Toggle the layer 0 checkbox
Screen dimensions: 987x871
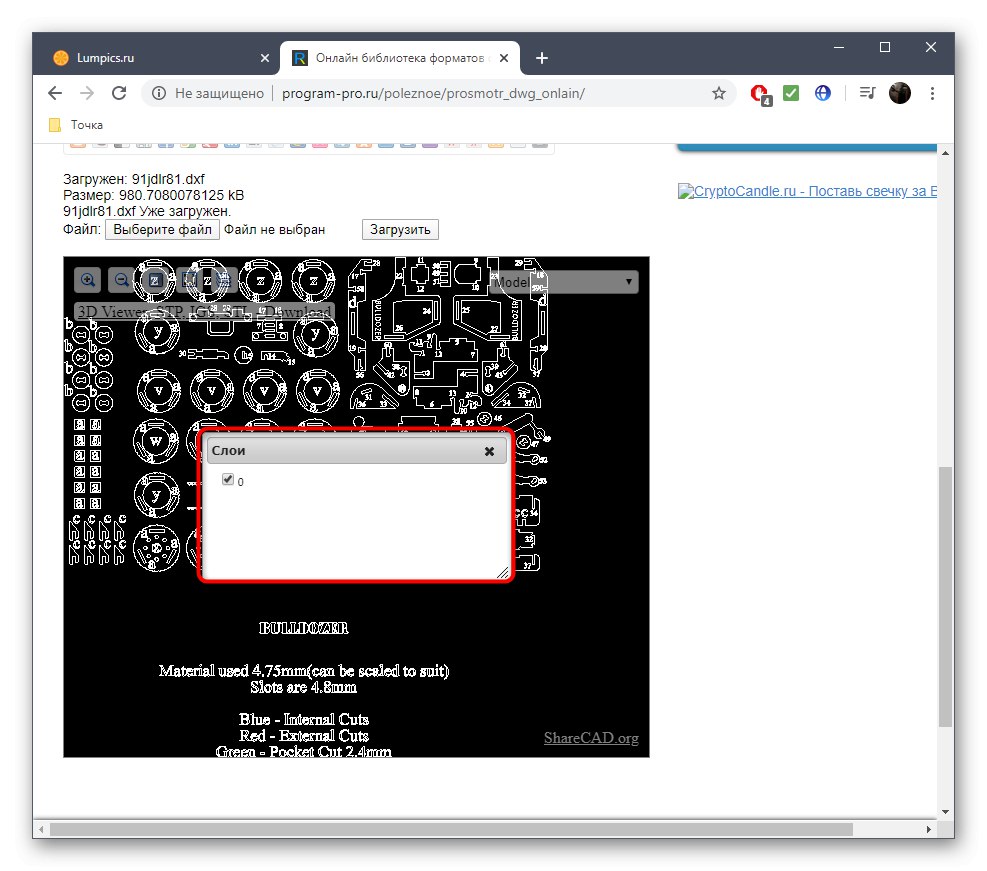[x=228, y=480]
